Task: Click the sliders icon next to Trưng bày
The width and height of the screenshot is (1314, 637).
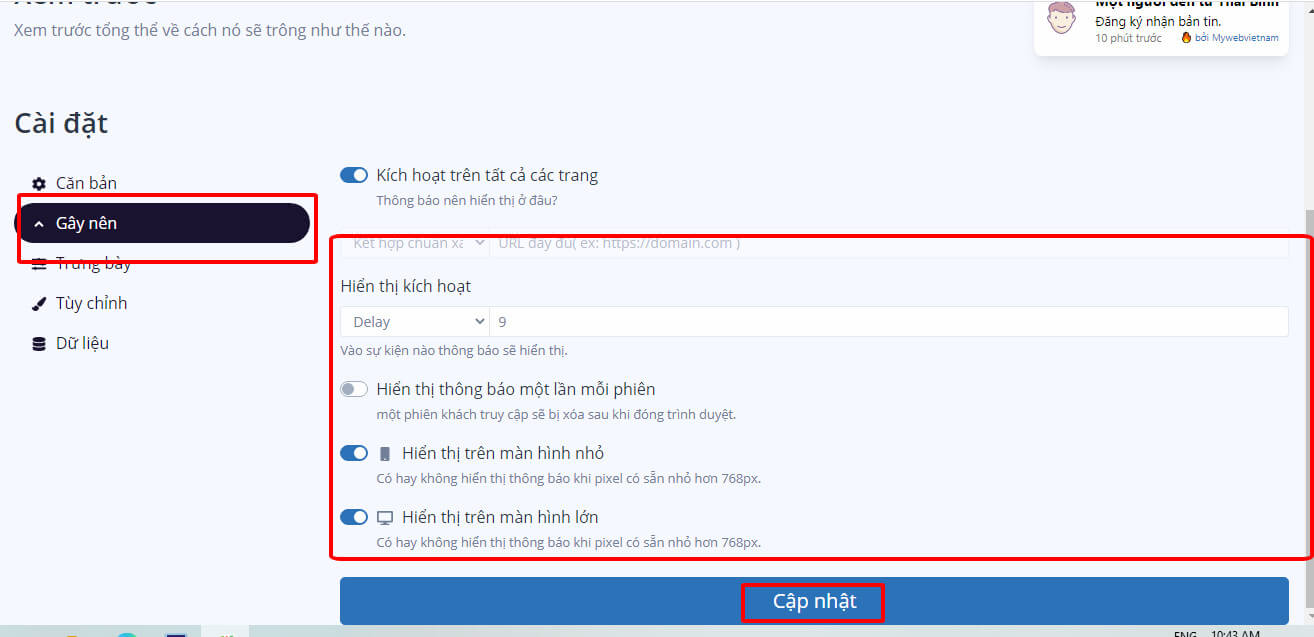Action: (39, 264)
